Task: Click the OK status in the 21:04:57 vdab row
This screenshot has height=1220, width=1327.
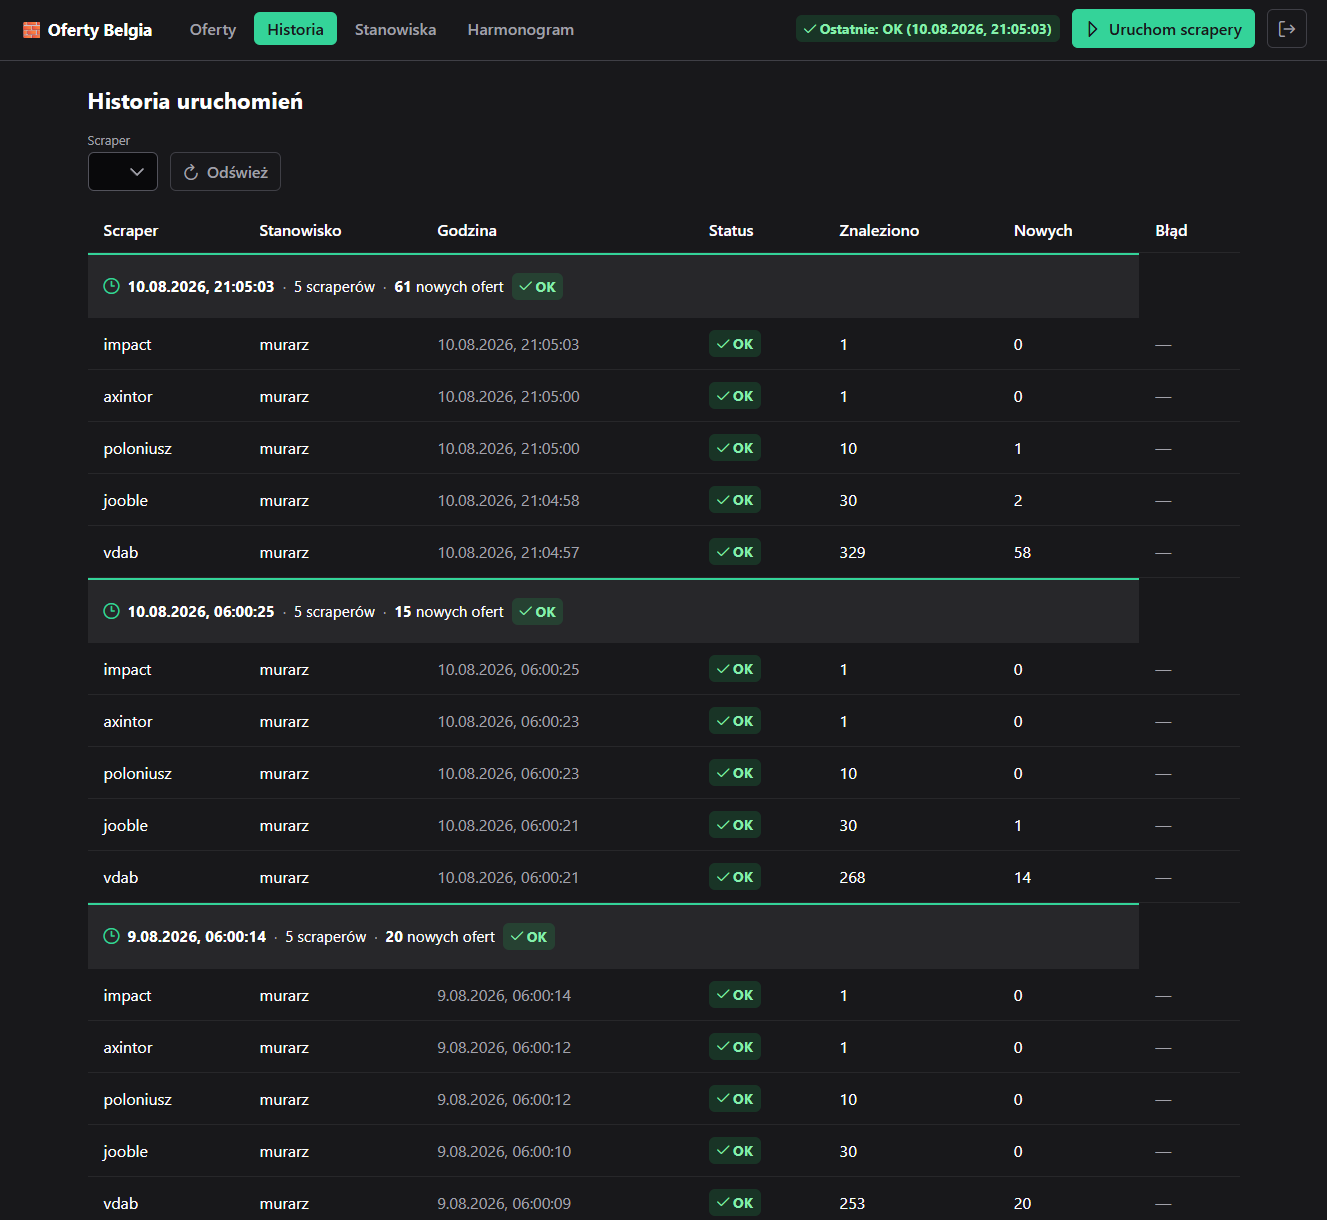Action: pos(735,552)
